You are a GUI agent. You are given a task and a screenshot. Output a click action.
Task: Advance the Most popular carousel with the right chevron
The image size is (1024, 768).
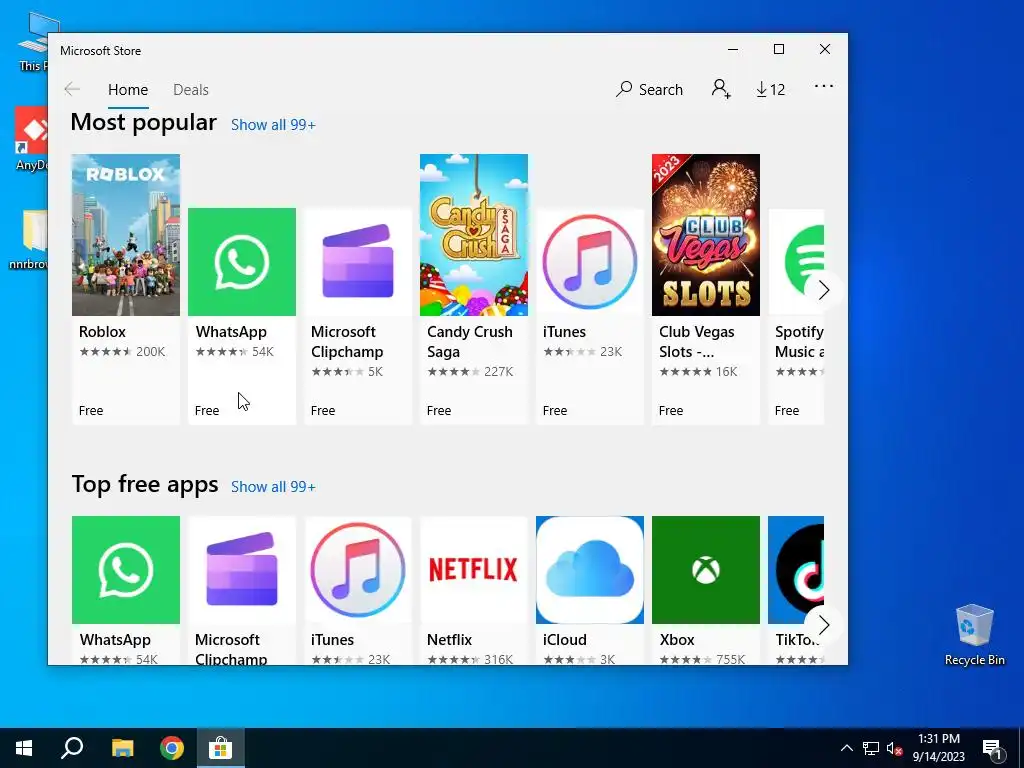[824, 290]
